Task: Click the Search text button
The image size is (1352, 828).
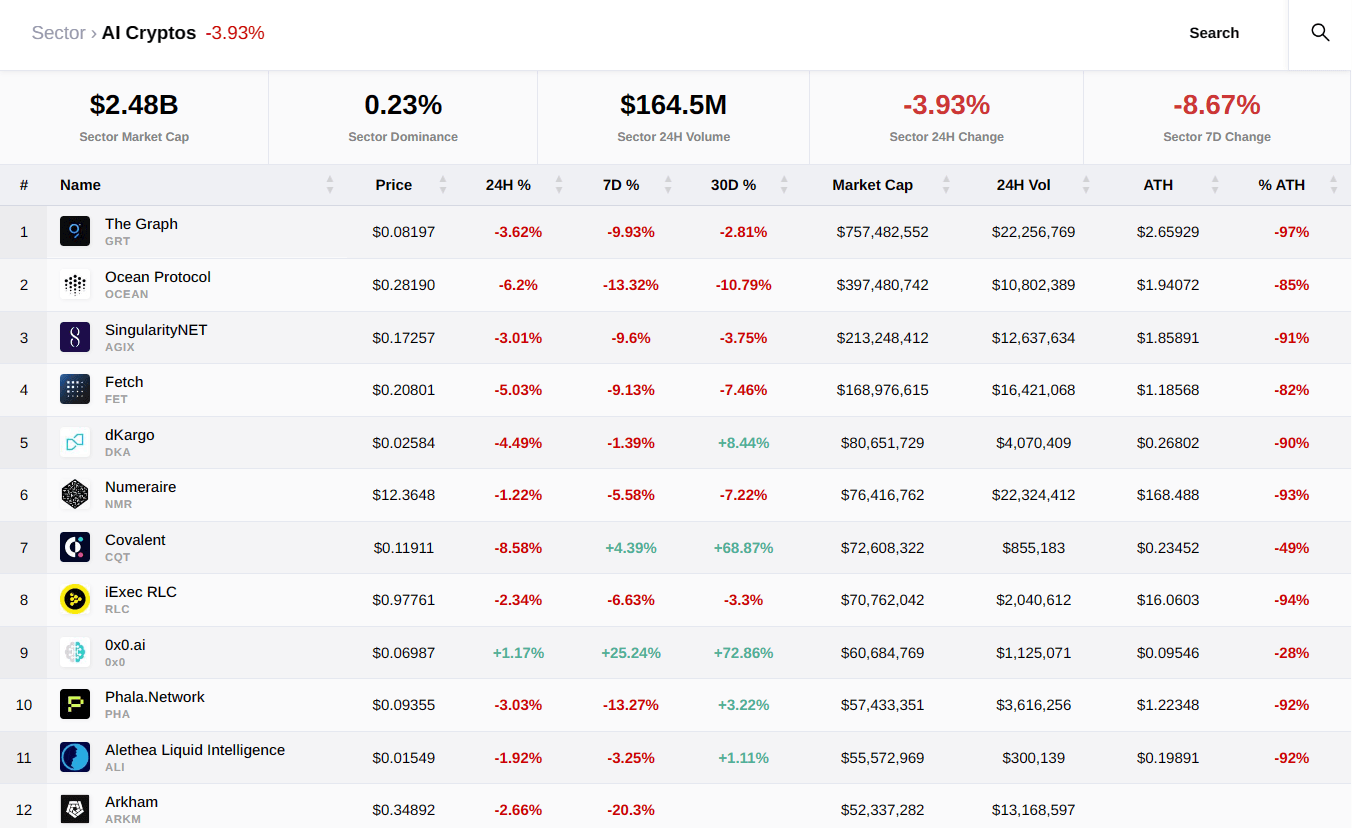Action: tap(1213, 32)
